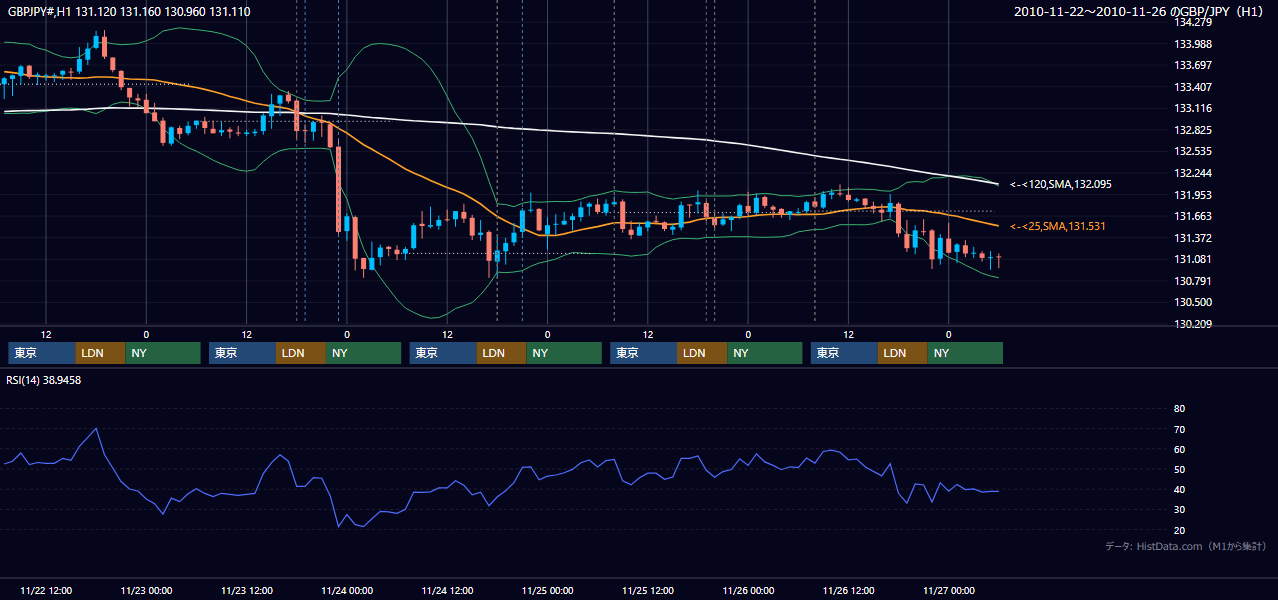Image resolution: width=1278 pixels, height=600 pixels.
Task: Click price axis label 132.535
Action: 1192,152
